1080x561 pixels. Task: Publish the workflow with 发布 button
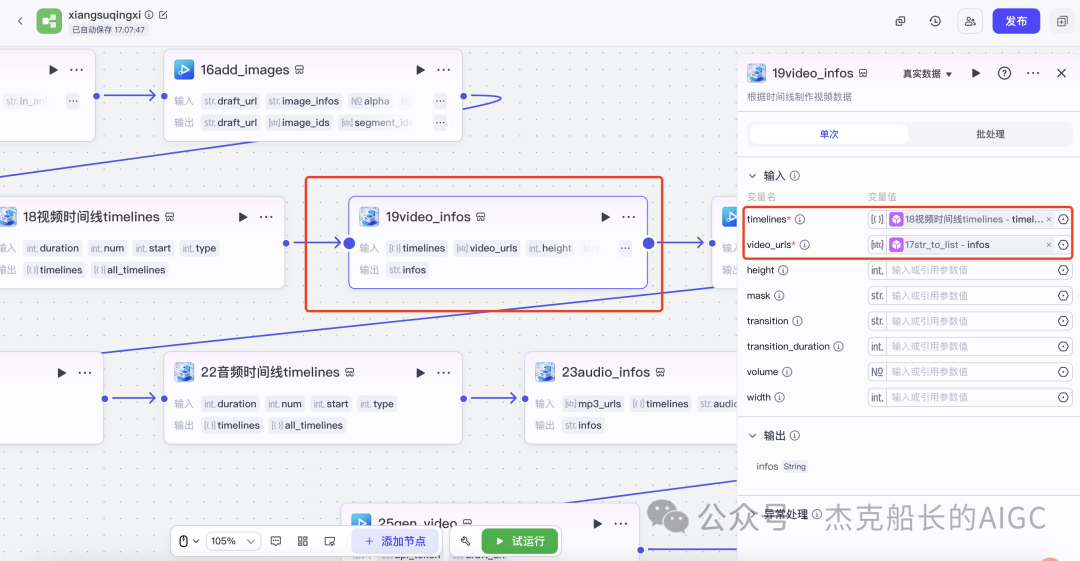[x=1016, y=21]
